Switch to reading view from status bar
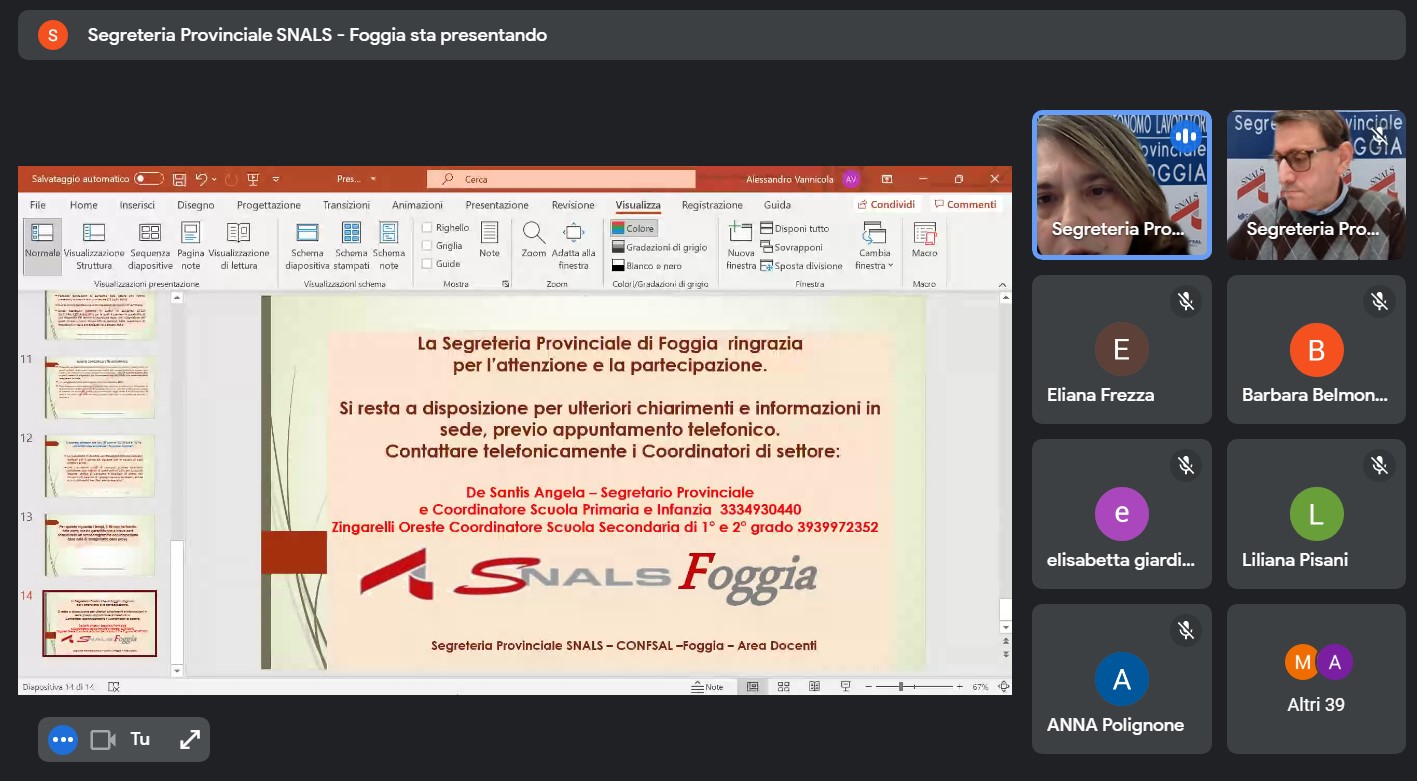The image size is (1417, 781). coord(815,687)
